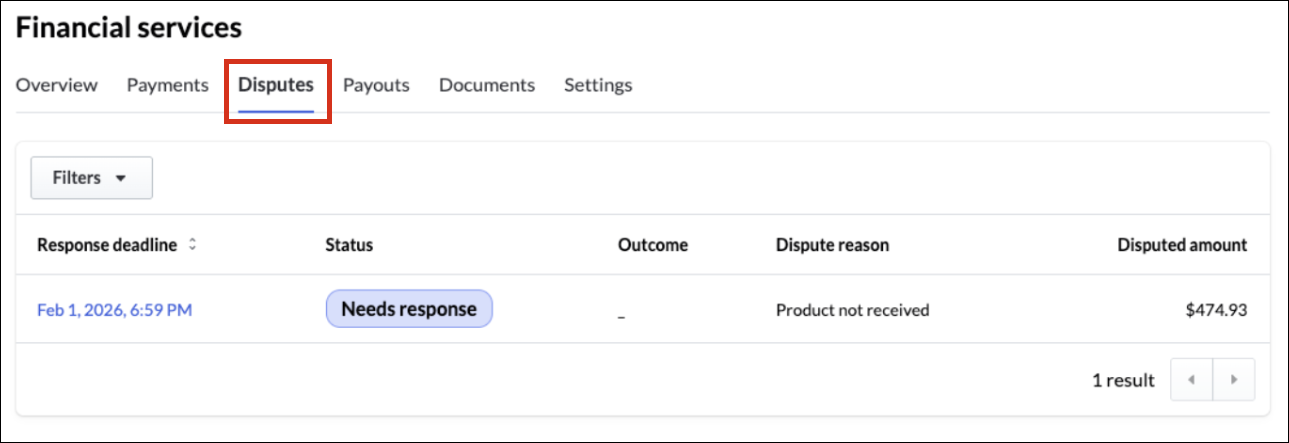Viewport: 1289px width, 443px height.
Task: Go to previous results page arrow
Action: click(1191, 380)
